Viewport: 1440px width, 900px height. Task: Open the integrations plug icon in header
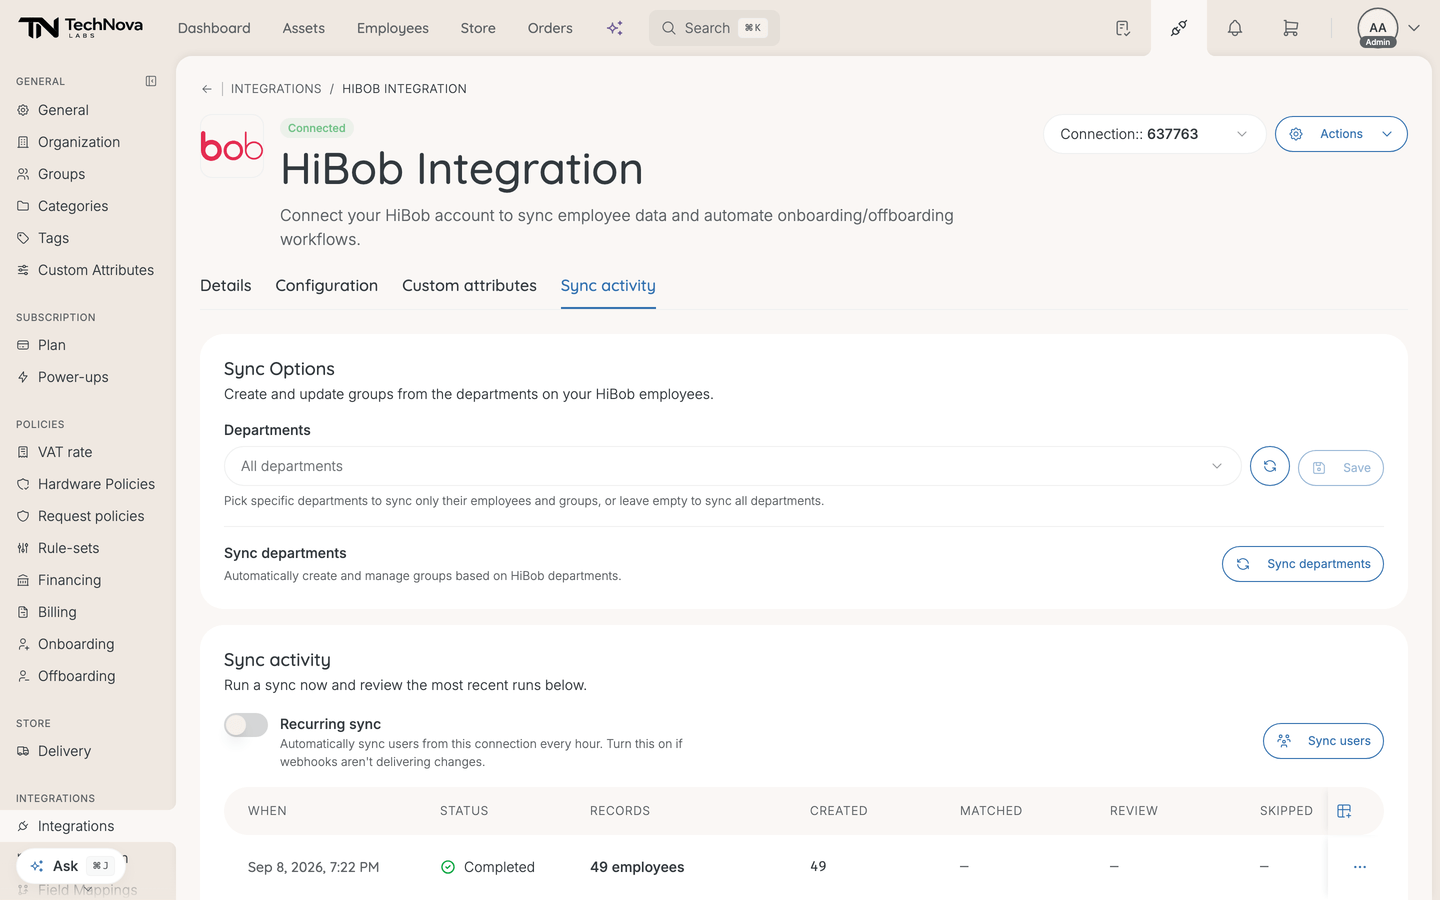1179,28
